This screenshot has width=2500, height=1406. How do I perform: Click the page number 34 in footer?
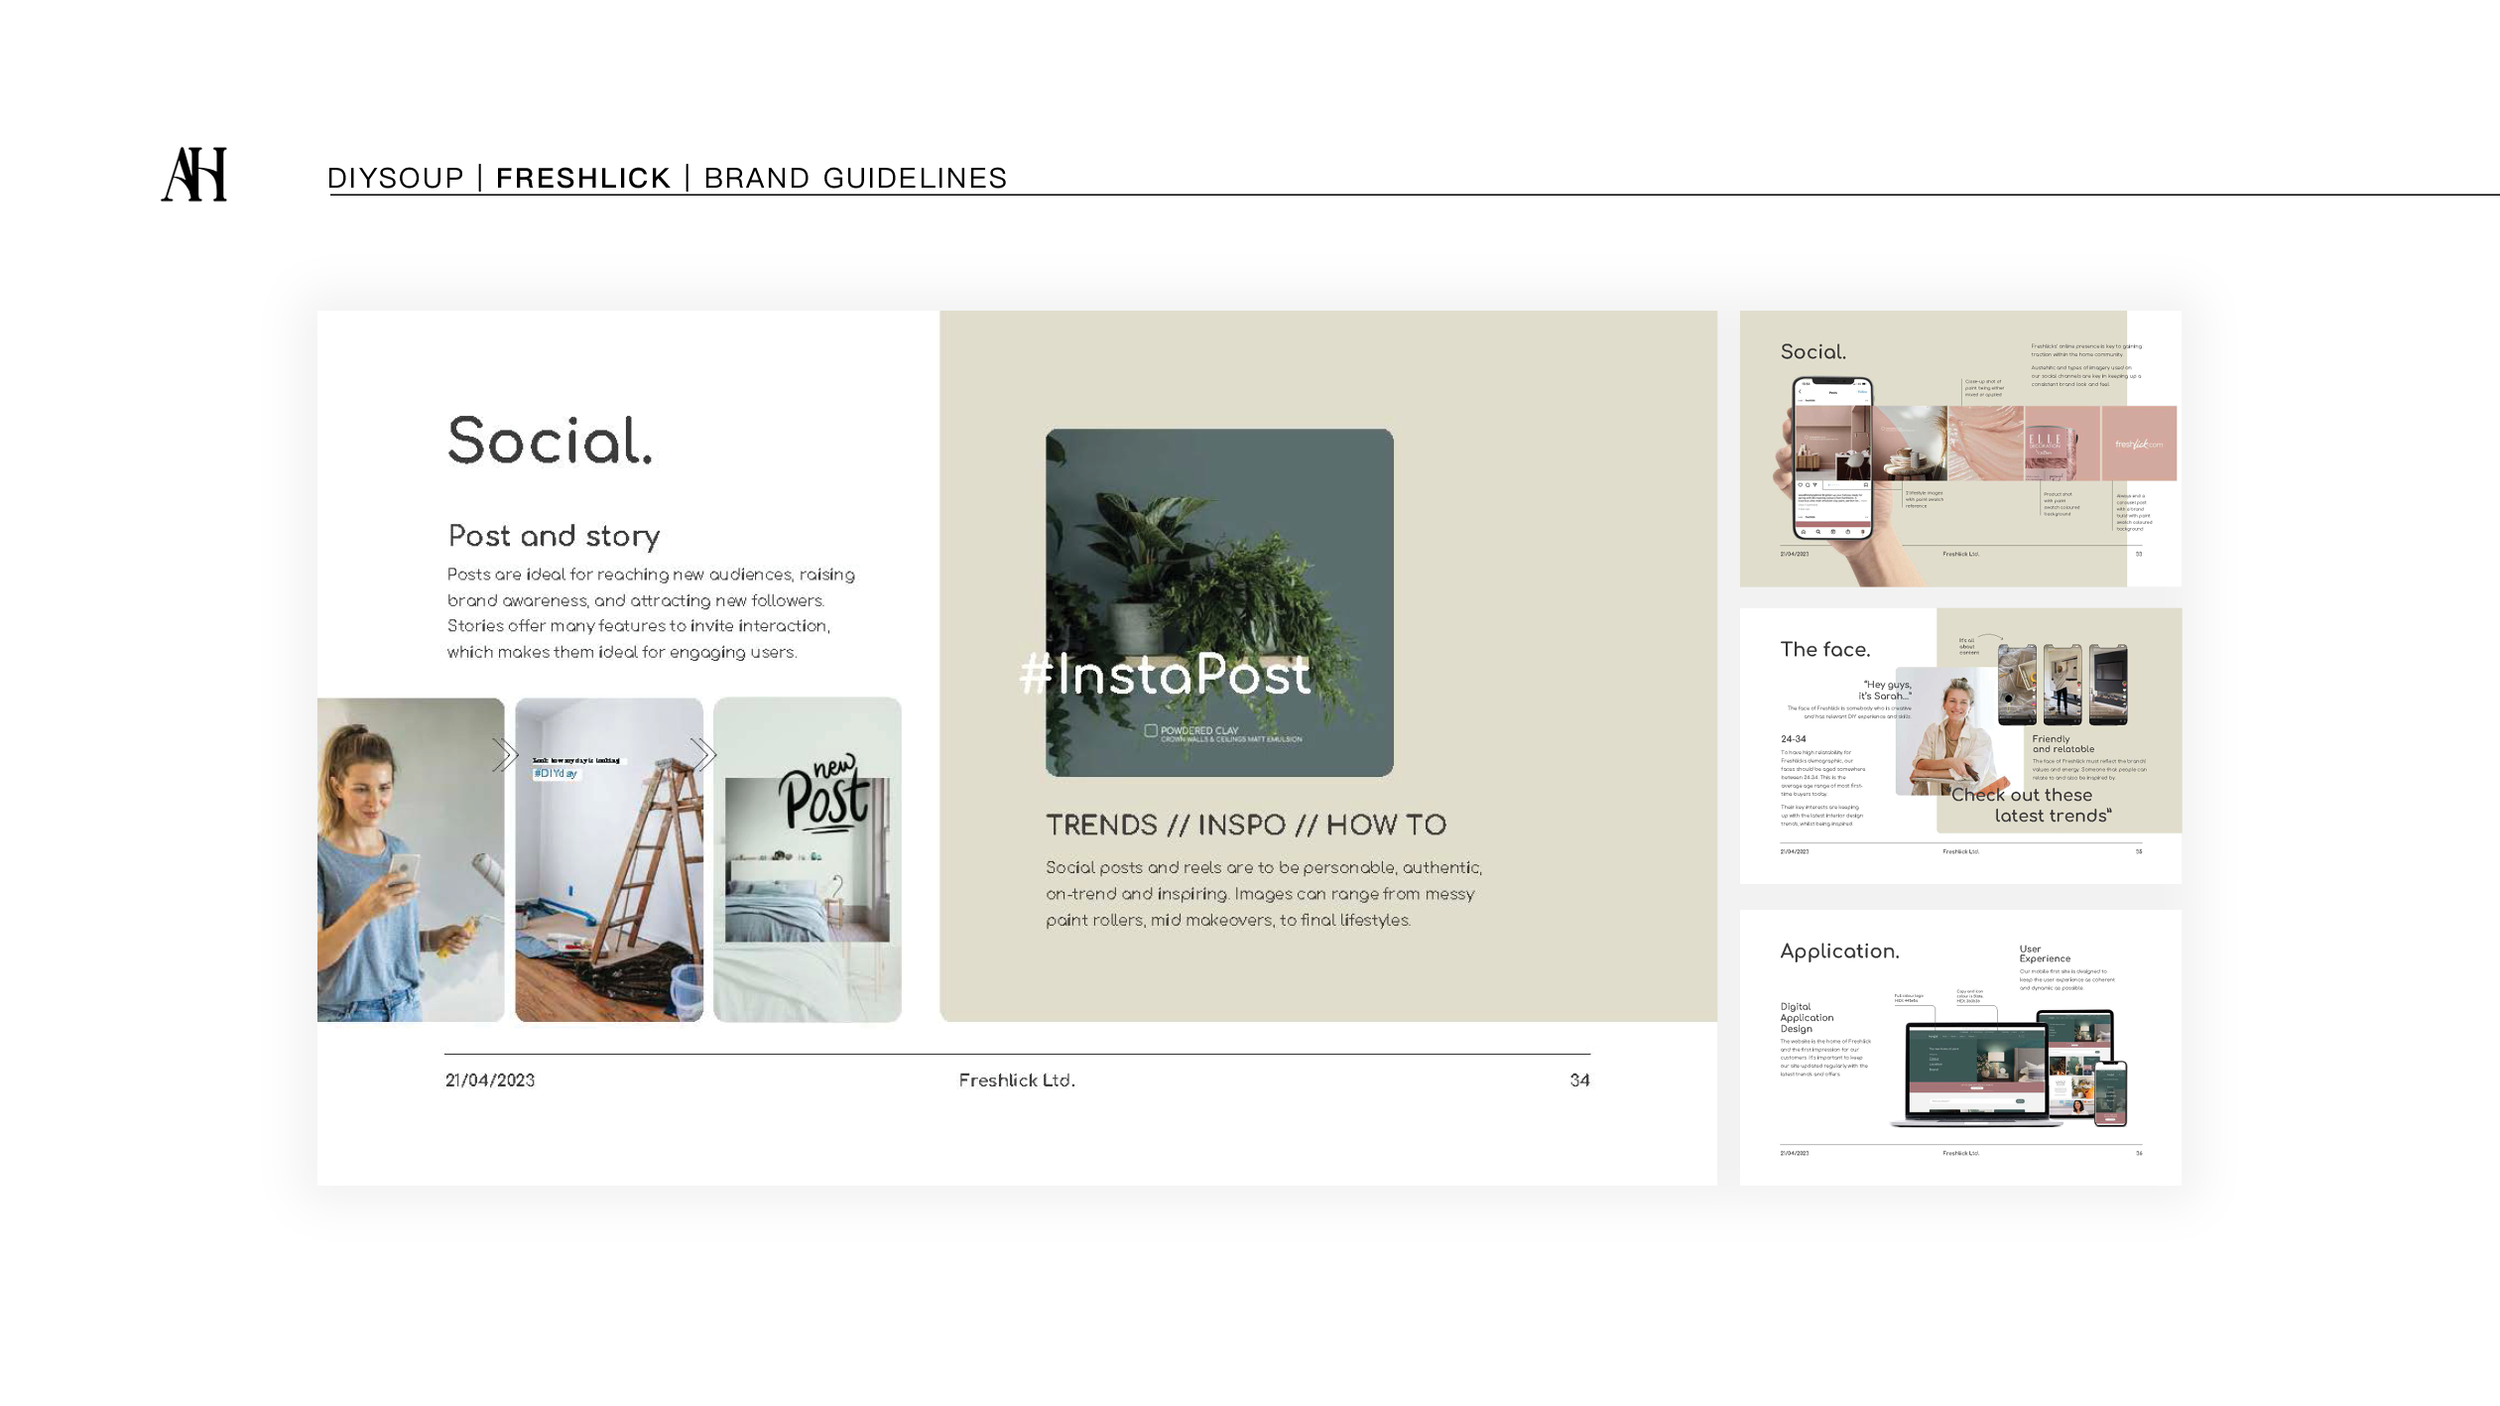[x=1579, y=1080]
